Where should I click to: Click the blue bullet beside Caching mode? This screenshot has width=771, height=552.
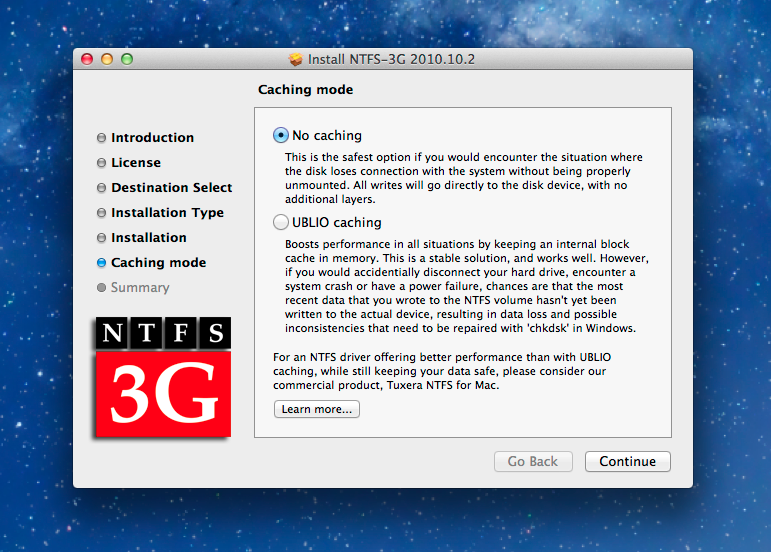point(101,263)
